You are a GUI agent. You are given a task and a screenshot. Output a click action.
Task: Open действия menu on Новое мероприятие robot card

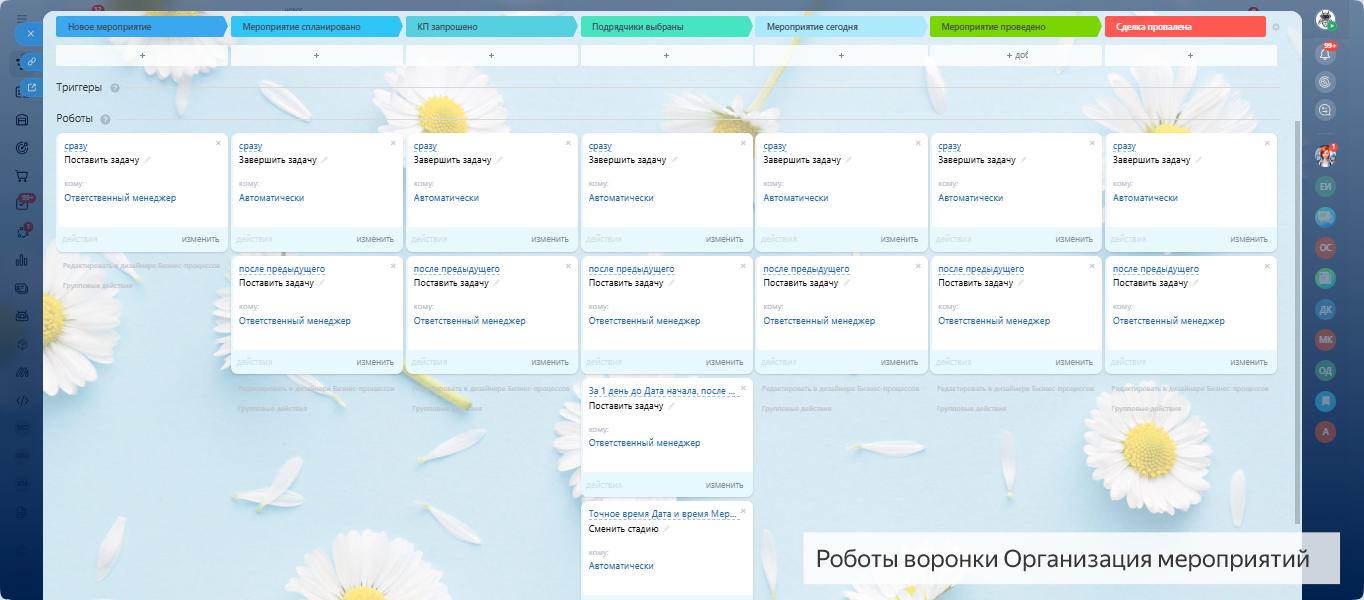(80, 239)
